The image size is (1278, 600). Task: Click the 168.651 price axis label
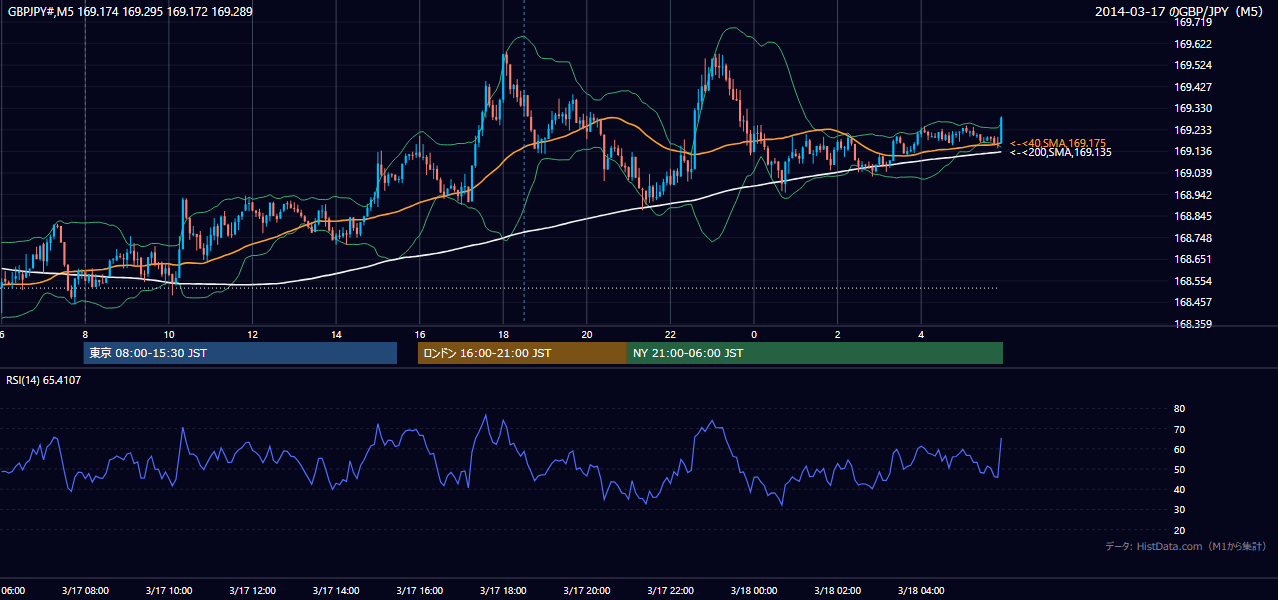1192,259
